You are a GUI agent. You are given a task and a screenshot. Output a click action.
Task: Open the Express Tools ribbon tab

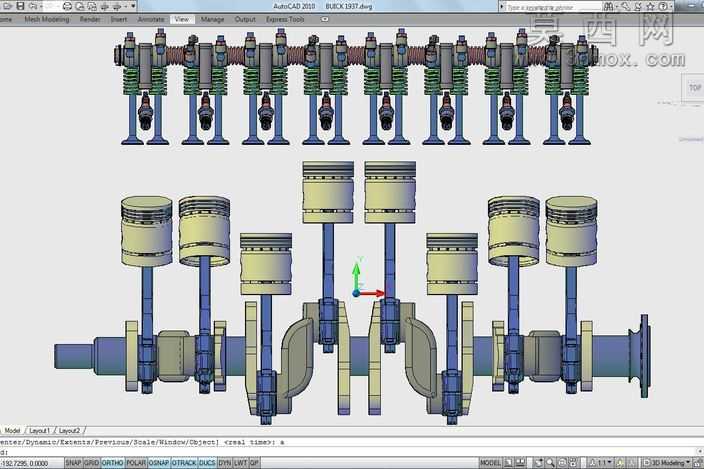(285, 19)
